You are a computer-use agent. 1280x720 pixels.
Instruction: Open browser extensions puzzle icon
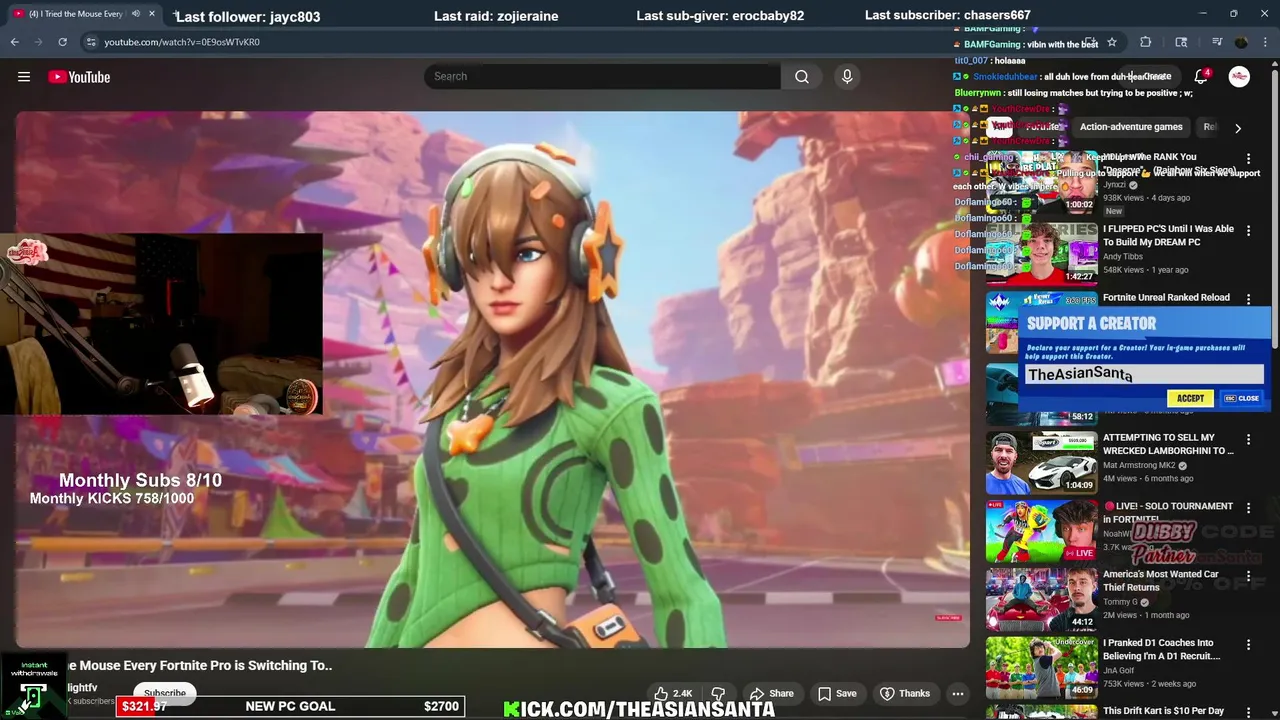coord(1146,42)
